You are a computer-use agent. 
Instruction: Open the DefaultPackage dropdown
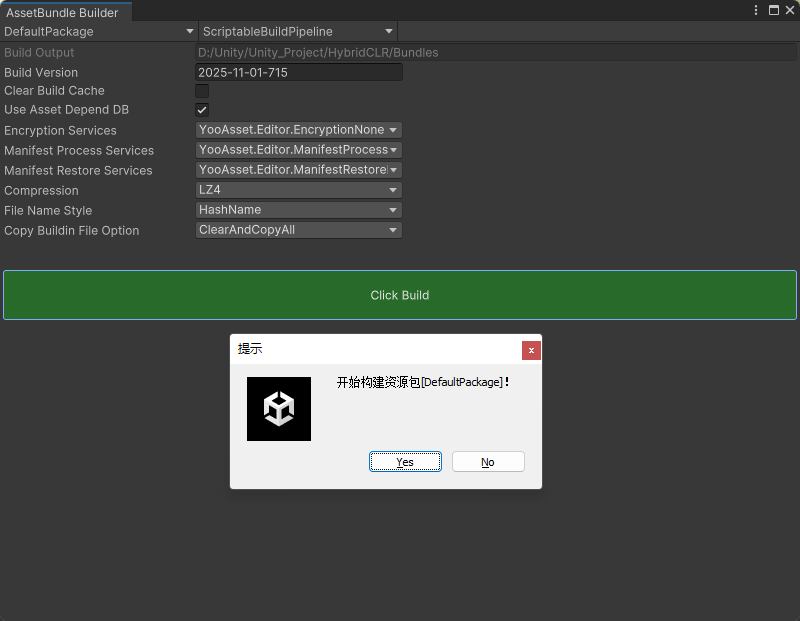pos(99,32)
